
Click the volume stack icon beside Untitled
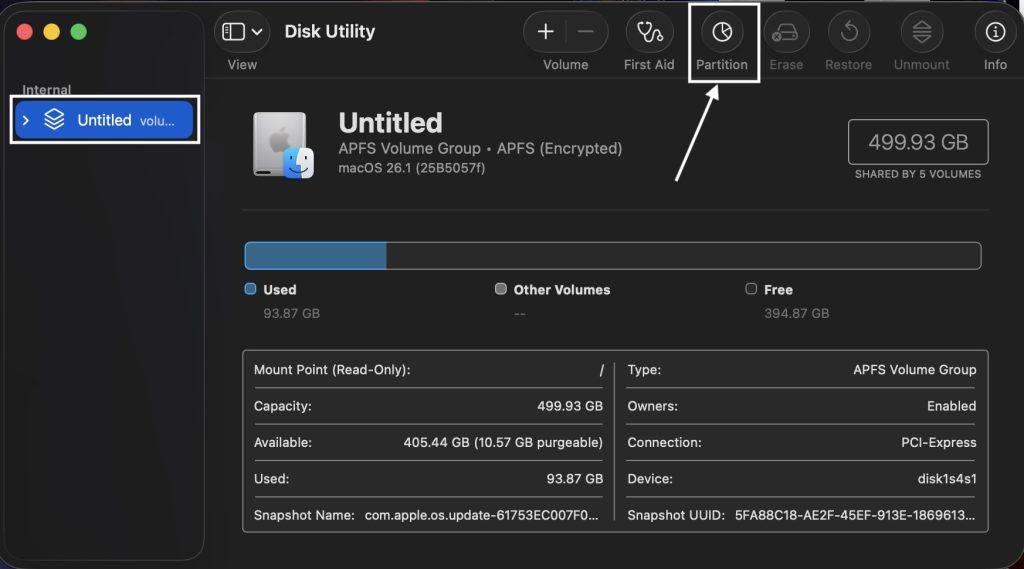(x=54, y=121)
